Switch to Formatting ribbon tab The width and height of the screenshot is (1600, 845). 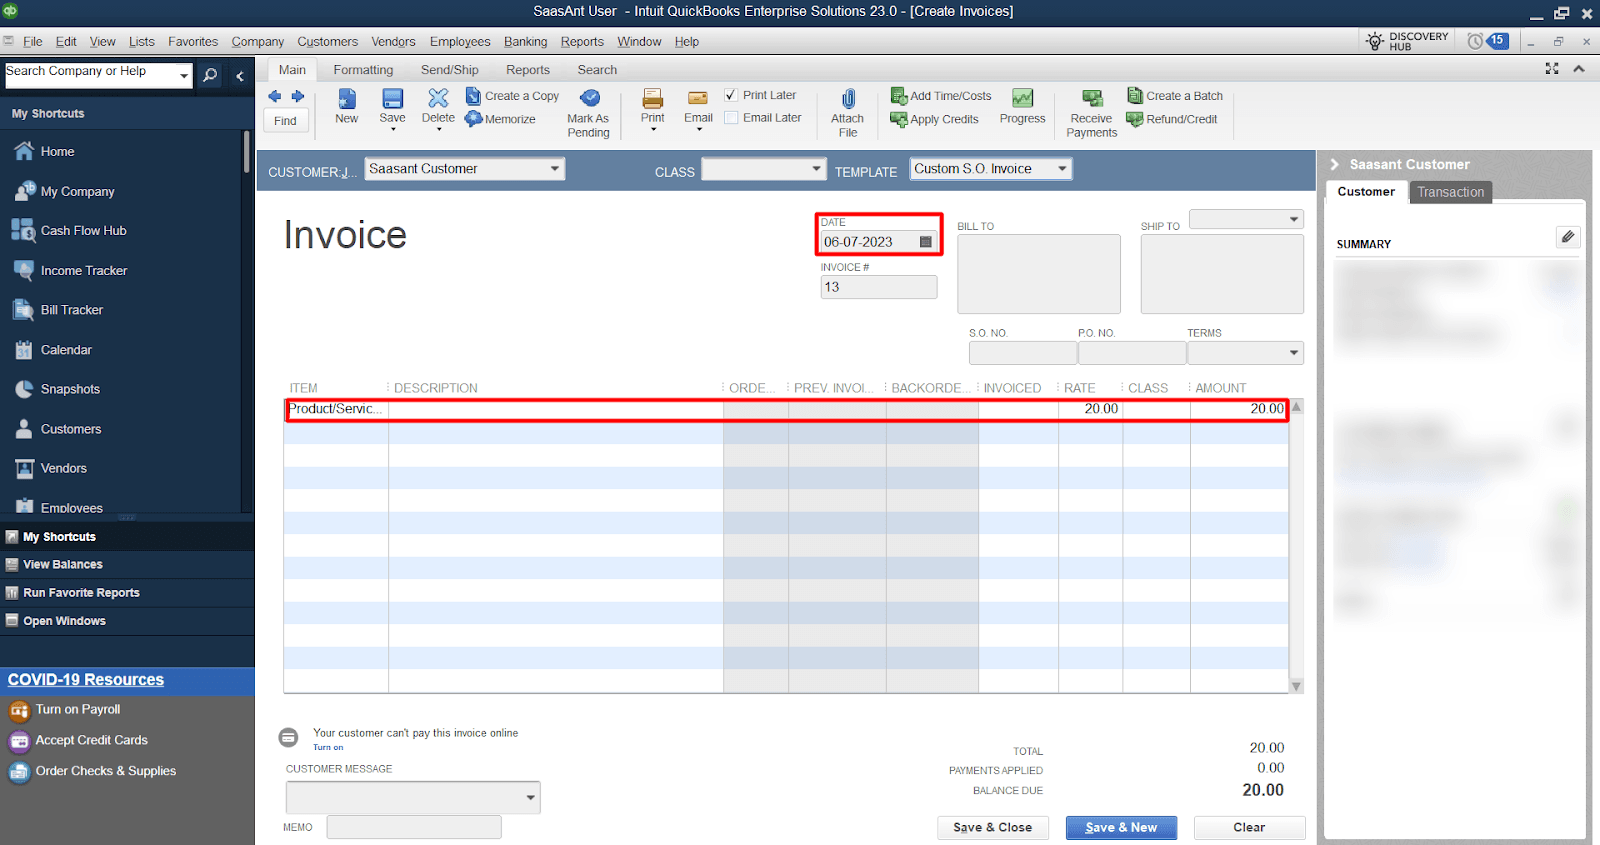tap(363, 70)
